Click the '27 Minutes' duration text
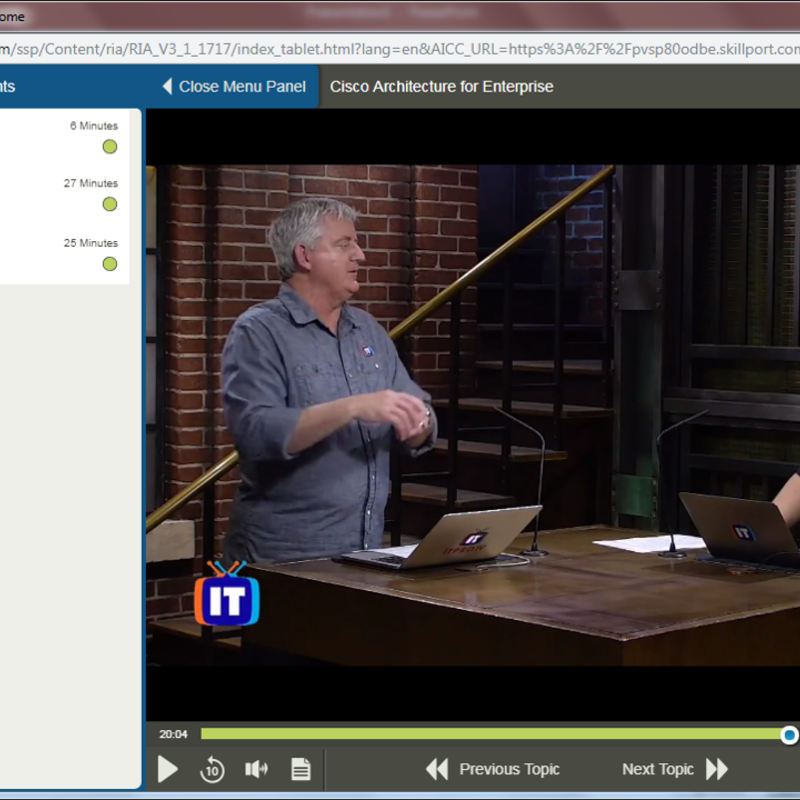Viewport: 800px width, 800px height. click(91, 183)
